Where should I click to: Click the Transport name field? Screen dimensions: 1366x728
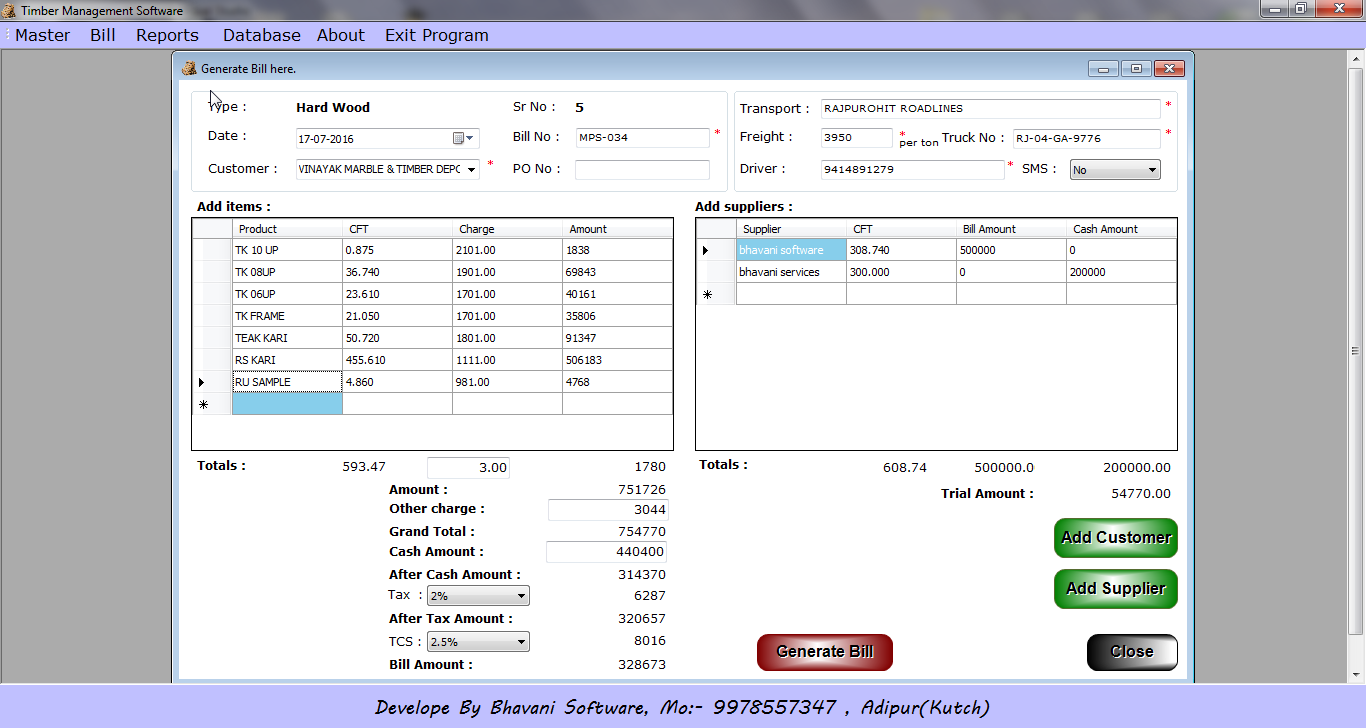point(991,108)
